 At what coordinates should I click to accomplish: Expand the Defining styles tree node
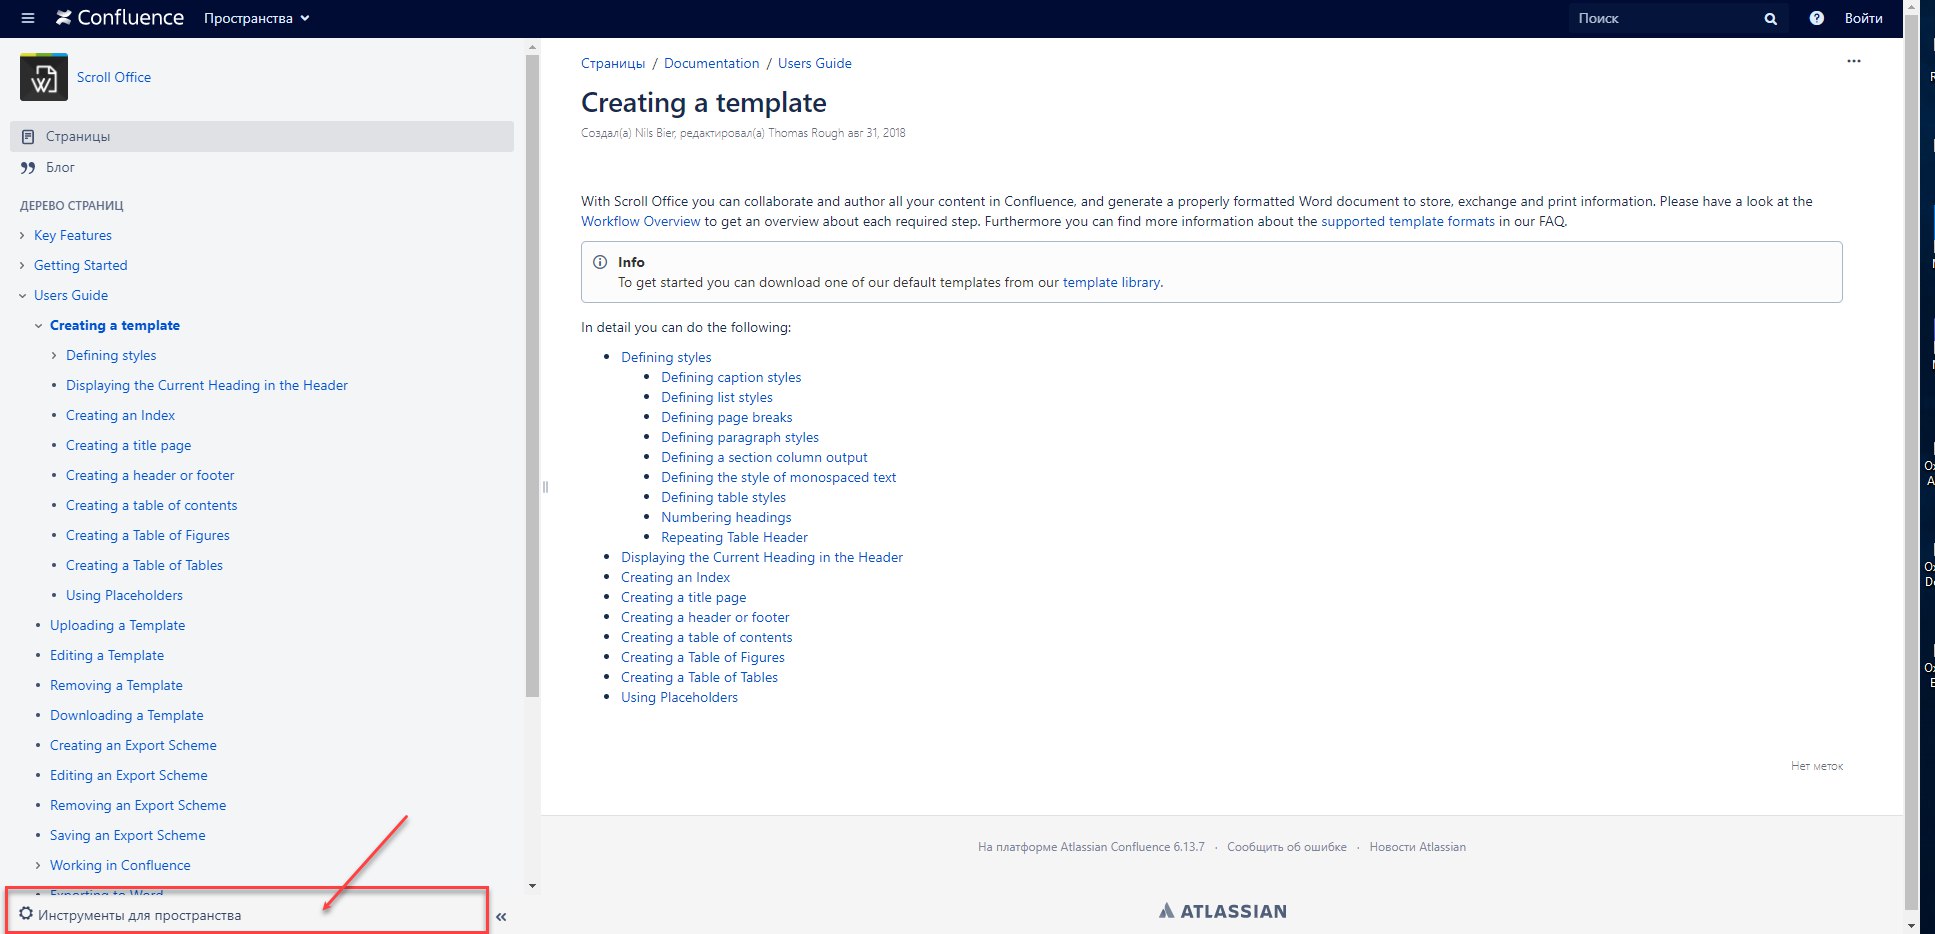pyautogui.click(x=54, y=355)
